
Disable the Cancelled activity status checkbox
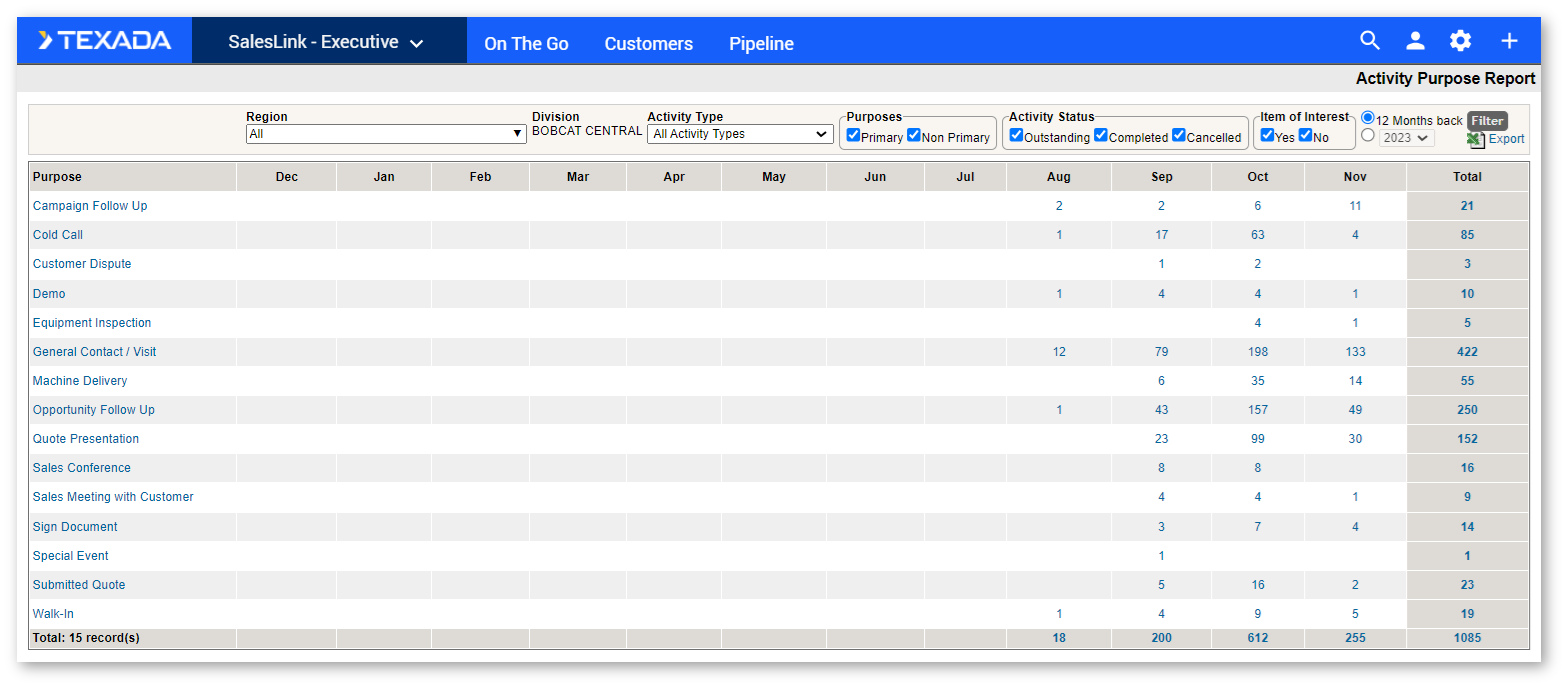coord(1179,136)
